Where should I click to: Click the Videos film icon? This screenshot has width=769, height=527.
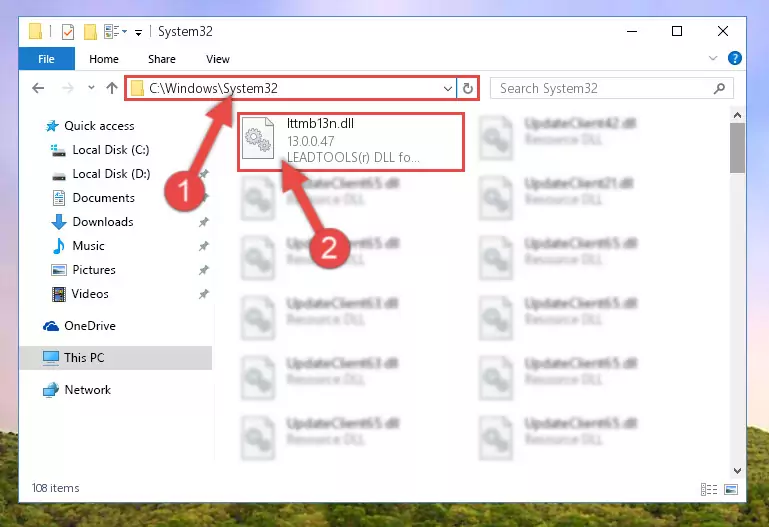[x=59, y=294]
